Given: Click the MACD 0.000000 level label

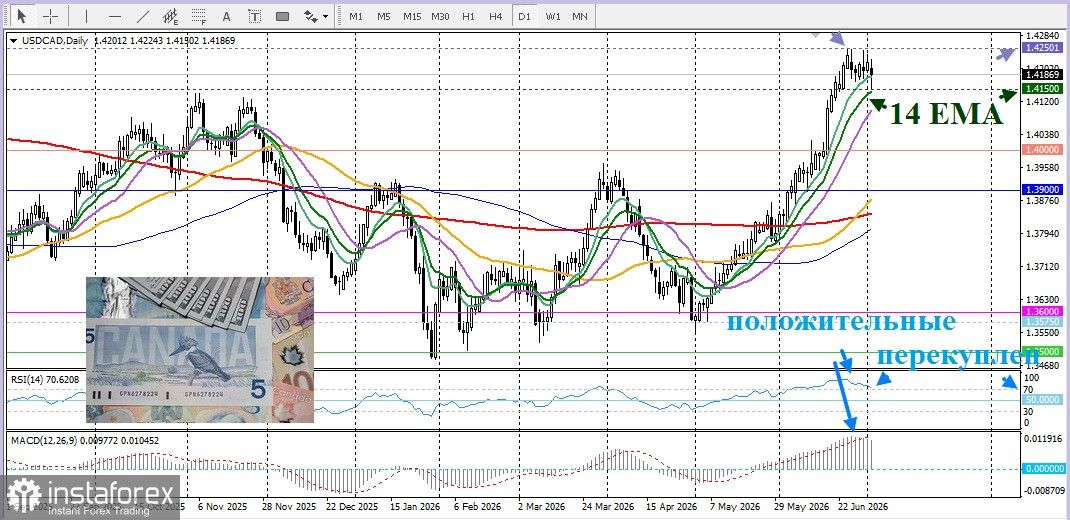Looking at the screenshot, I should (1044, 469).
